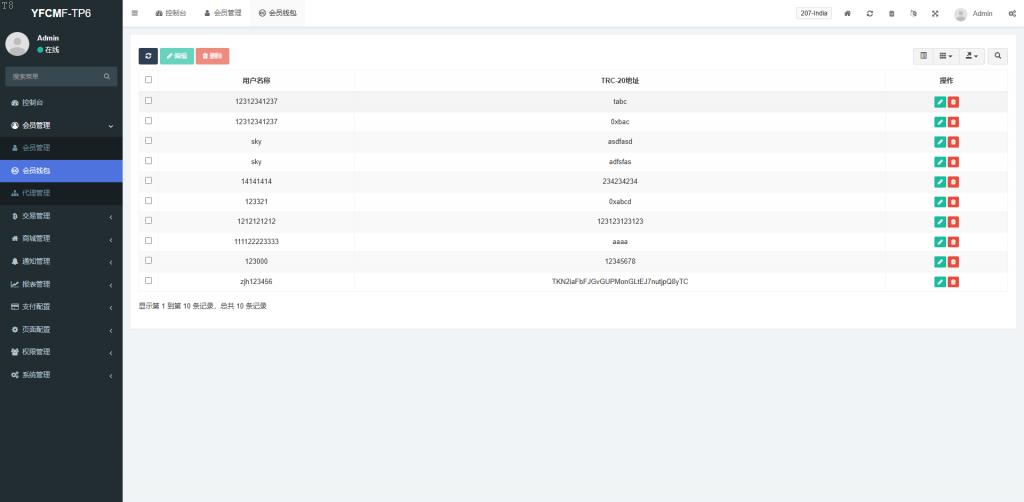The image size is (1024, 502).
Task: Delete the wallet row for user zjh123456
Action: [x=953, y=282]
